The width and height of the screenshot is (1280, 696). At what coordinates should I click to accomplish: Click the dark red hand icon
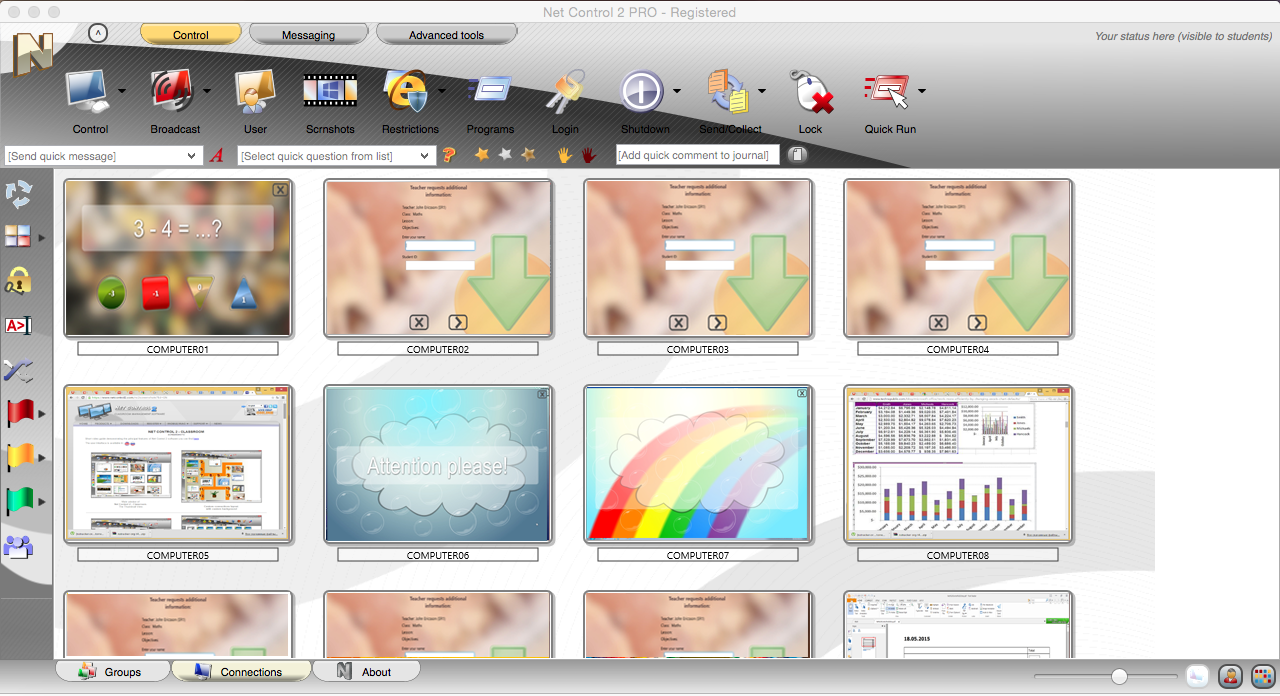click(x=588, y=155)
